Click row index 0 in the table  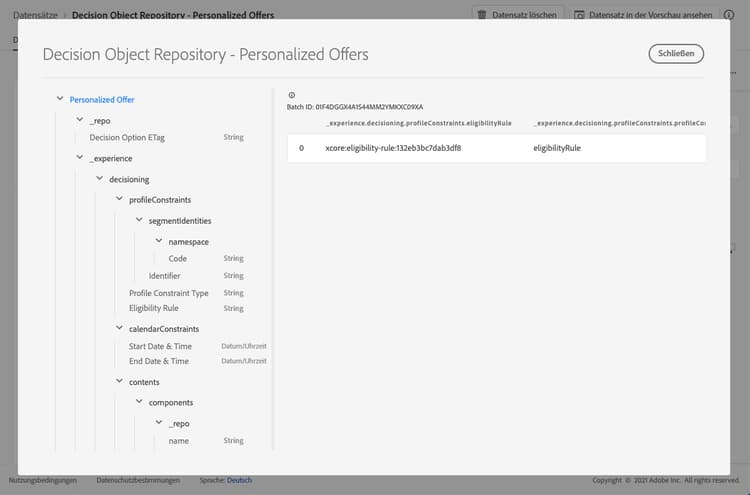pos(301,148)
